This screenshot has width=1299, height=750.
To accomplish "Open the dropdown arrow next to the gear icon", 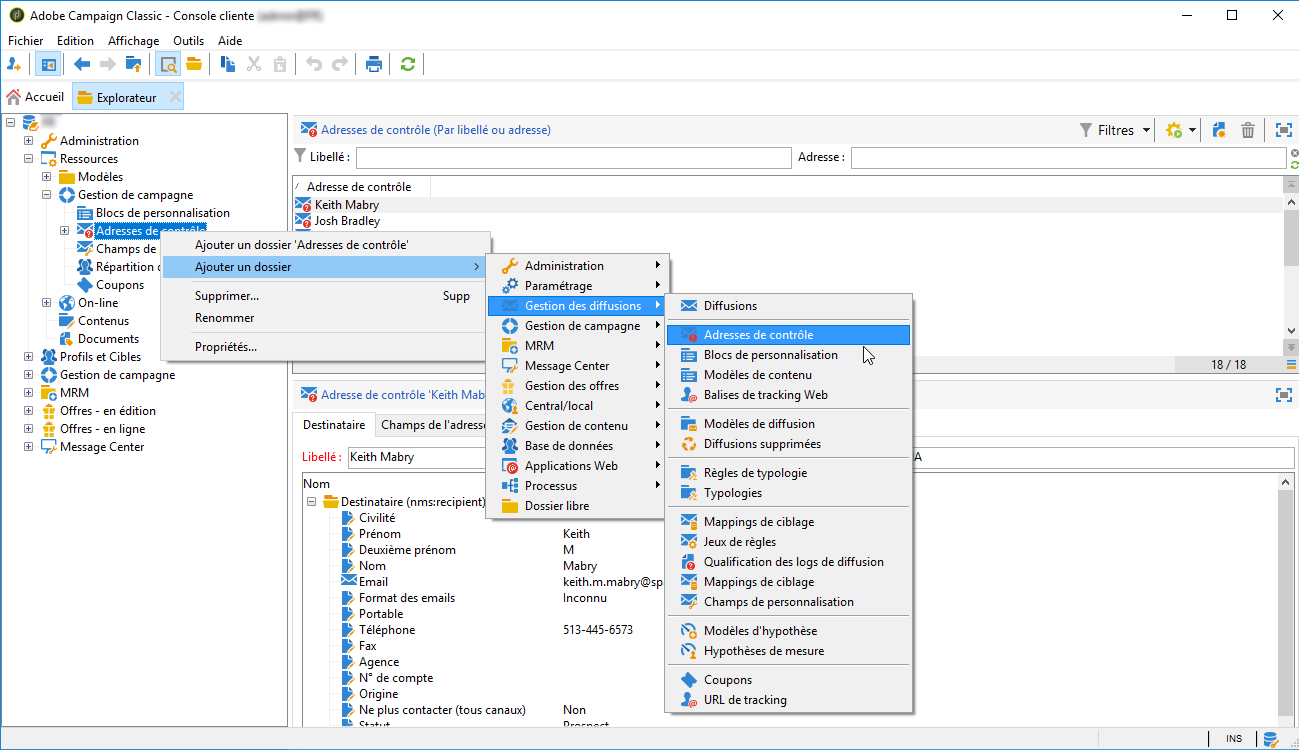I will [1193, 130].
